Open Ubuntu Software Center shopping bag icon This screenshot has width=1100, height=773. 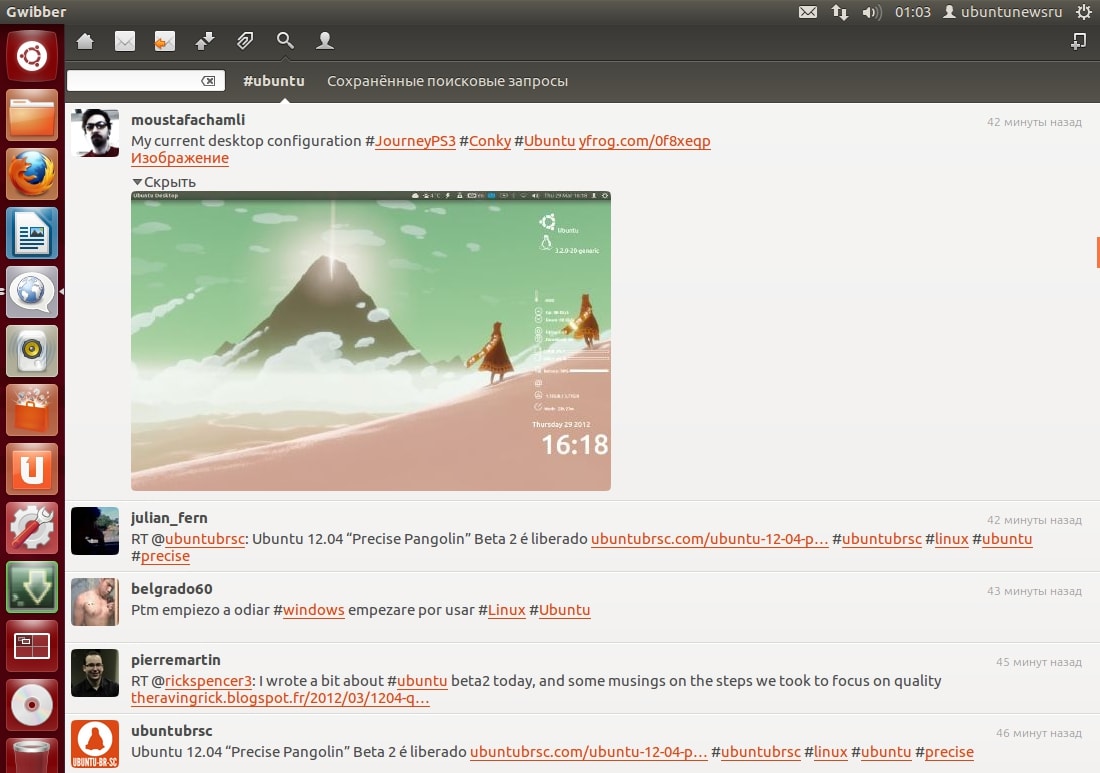coord(32,410)
